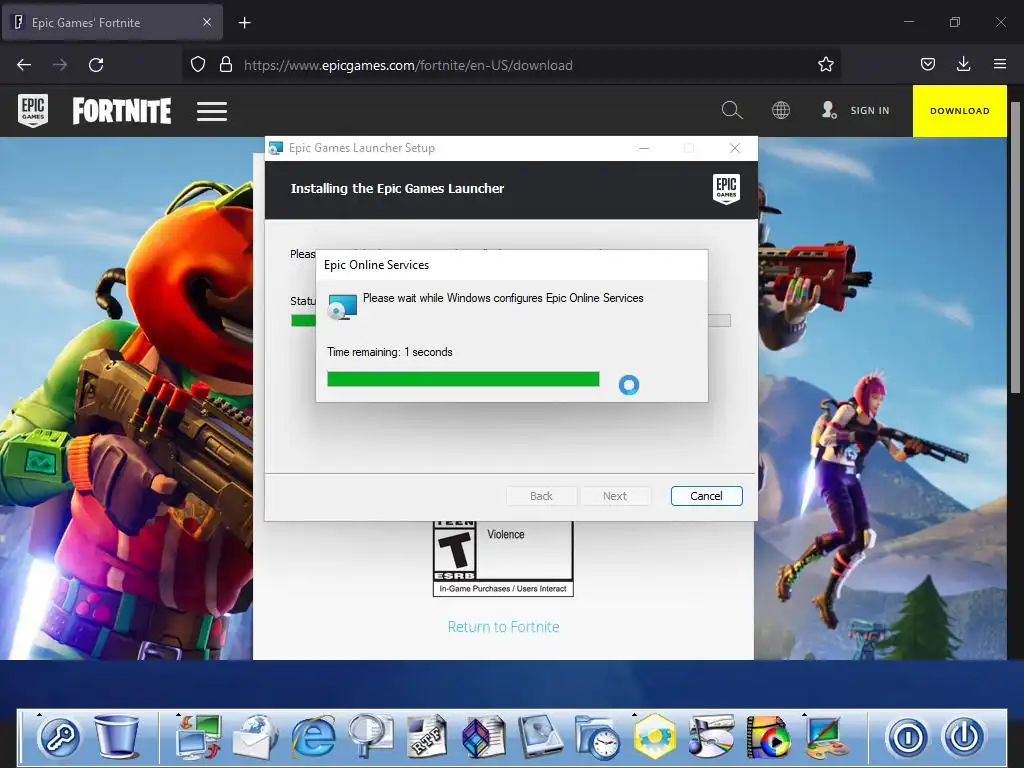Image resolution: width=1024 pixels, height=768 pixels.
Task: Open the hard disk drive icon in dock
Action: click(x=541, y=737)
